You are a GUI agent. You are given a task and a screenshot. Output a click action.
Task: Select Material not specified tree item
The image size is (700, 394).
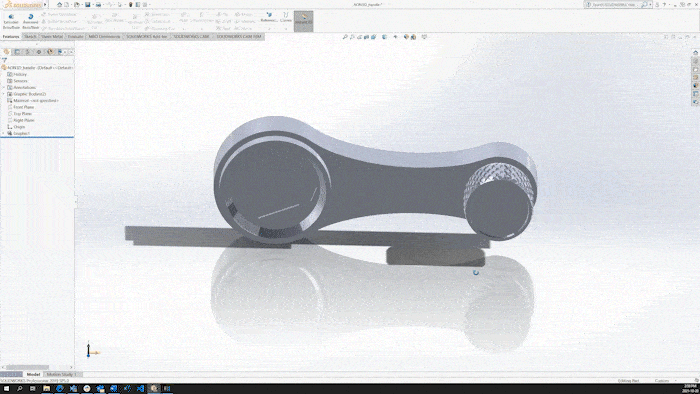pyautogui.click(x=36, y=101)
